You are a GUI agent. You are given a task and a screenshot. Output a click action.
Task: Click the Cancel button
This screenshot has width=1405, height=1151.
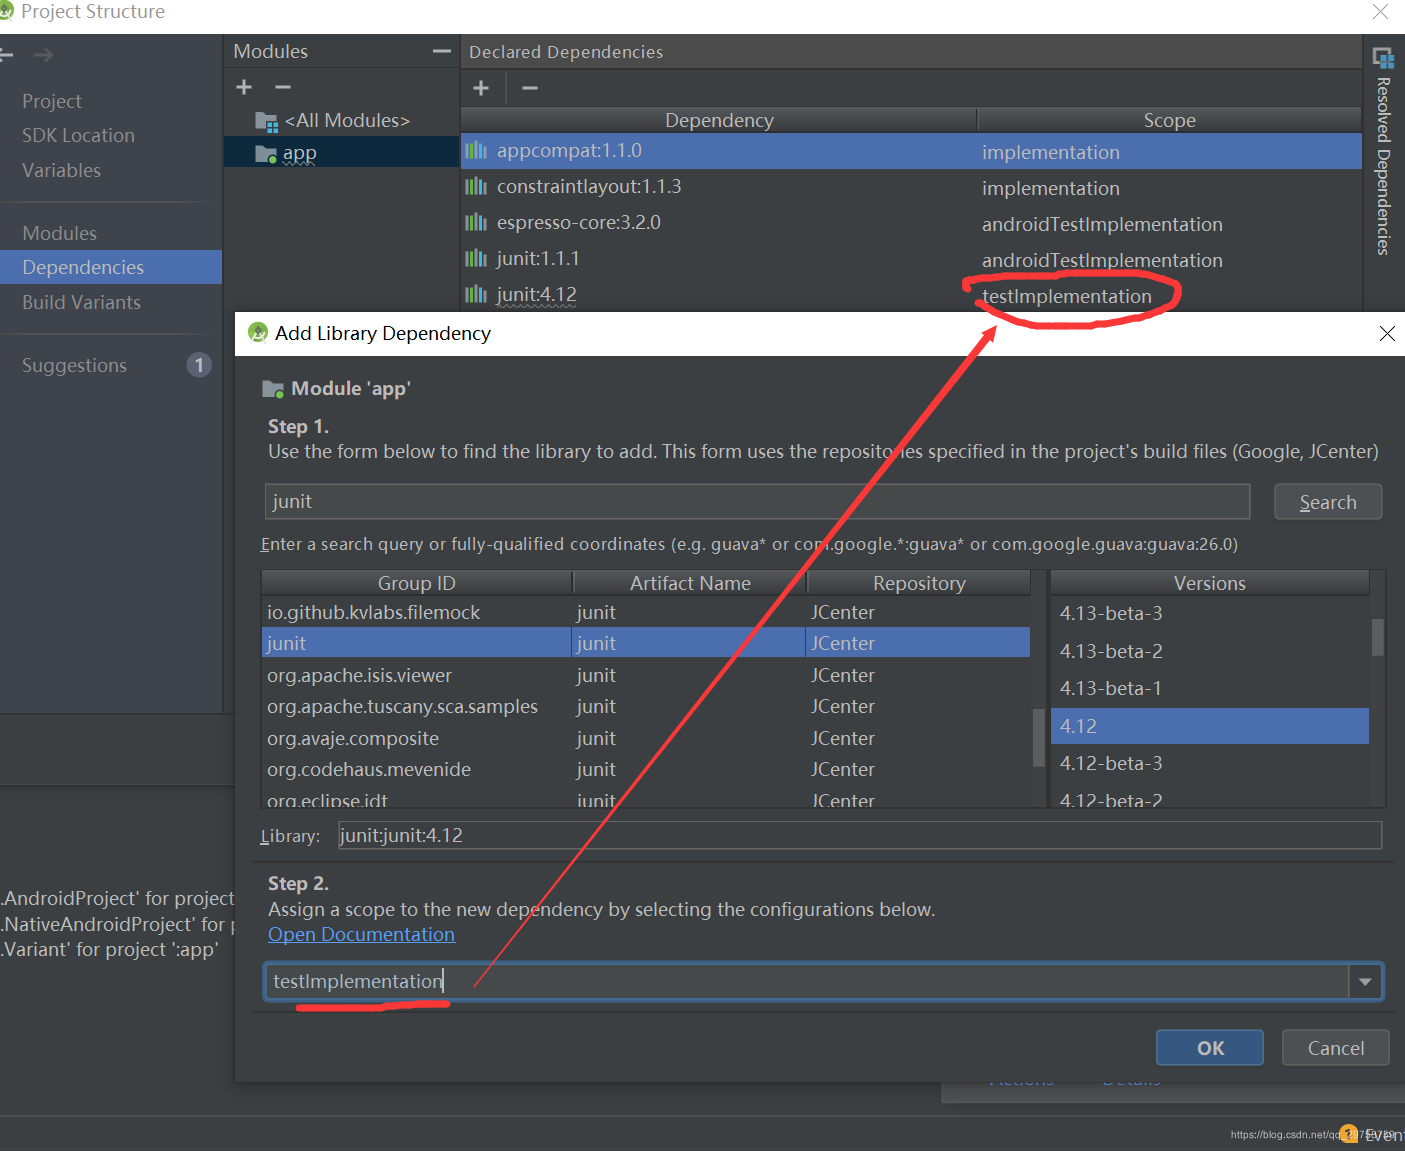(1336, 1048)
